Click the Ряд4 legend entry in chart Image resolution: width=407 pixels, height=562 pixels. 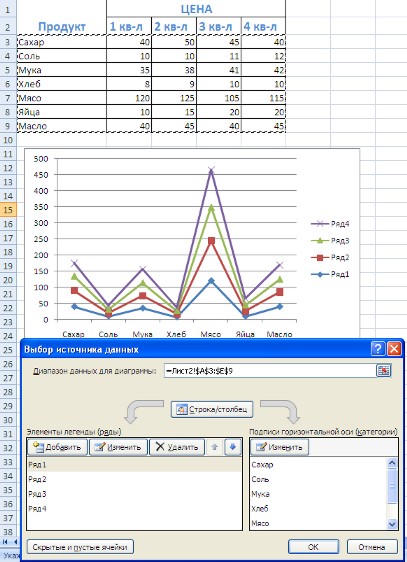(330, 224)
